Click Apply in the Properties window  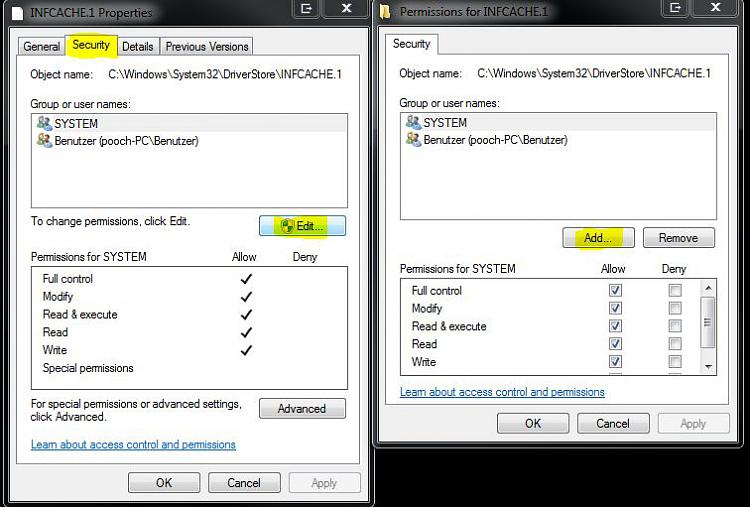(324, 483)
